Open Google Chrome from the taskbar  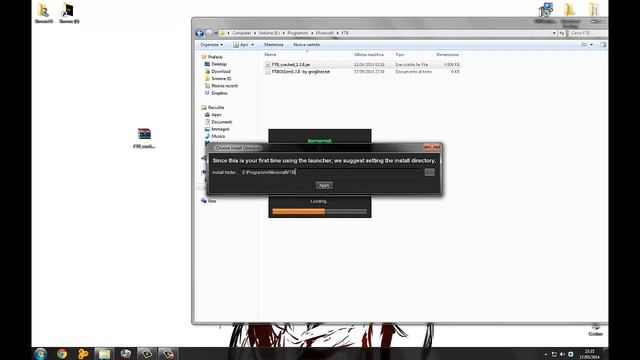(62, 354)
